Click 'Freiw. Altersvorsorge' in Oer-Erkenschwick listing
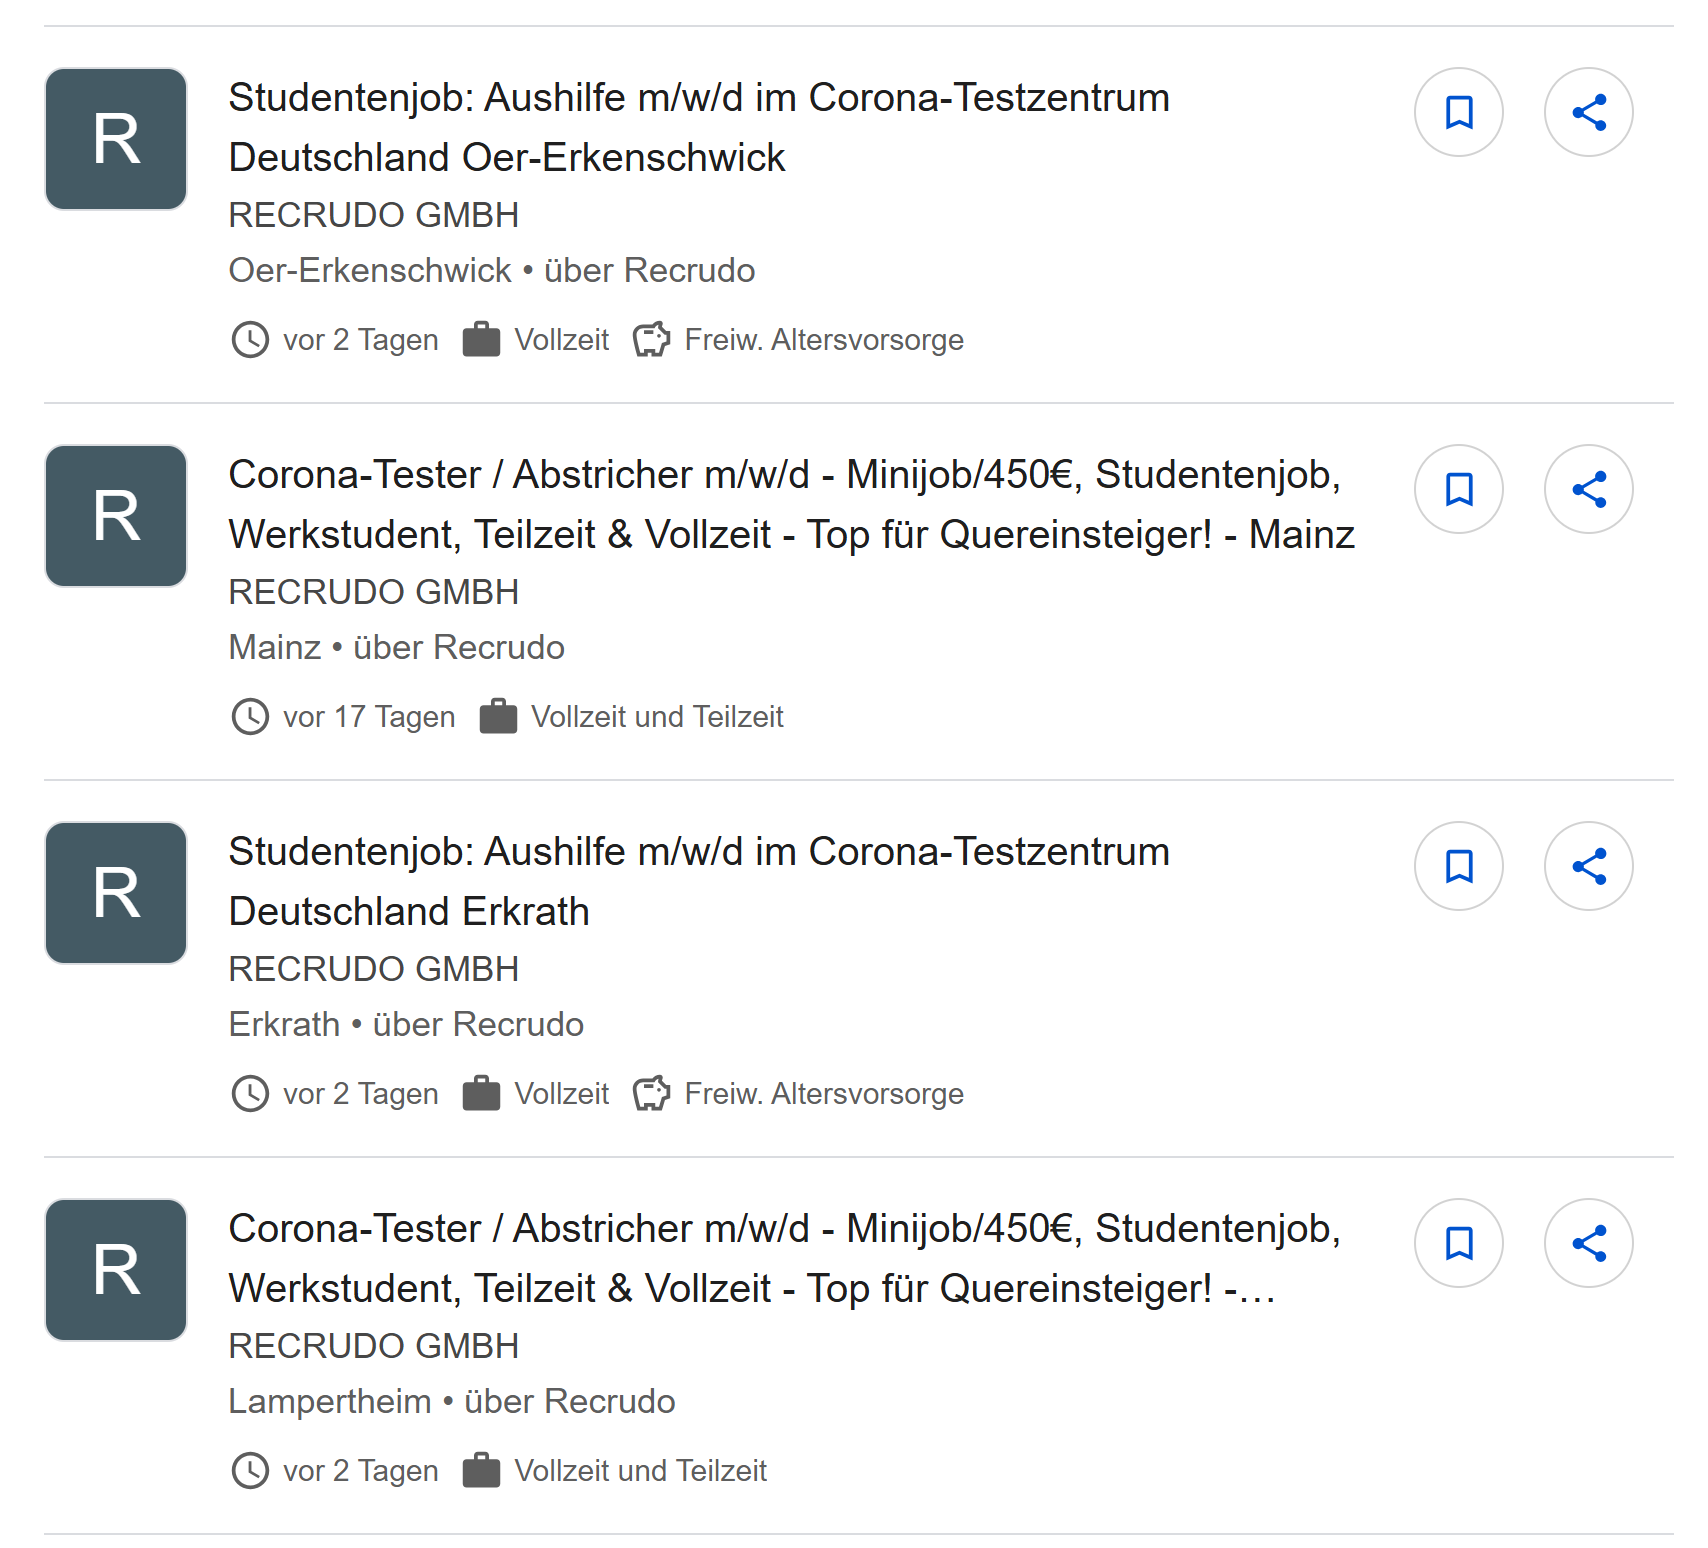 coord(824,340)
